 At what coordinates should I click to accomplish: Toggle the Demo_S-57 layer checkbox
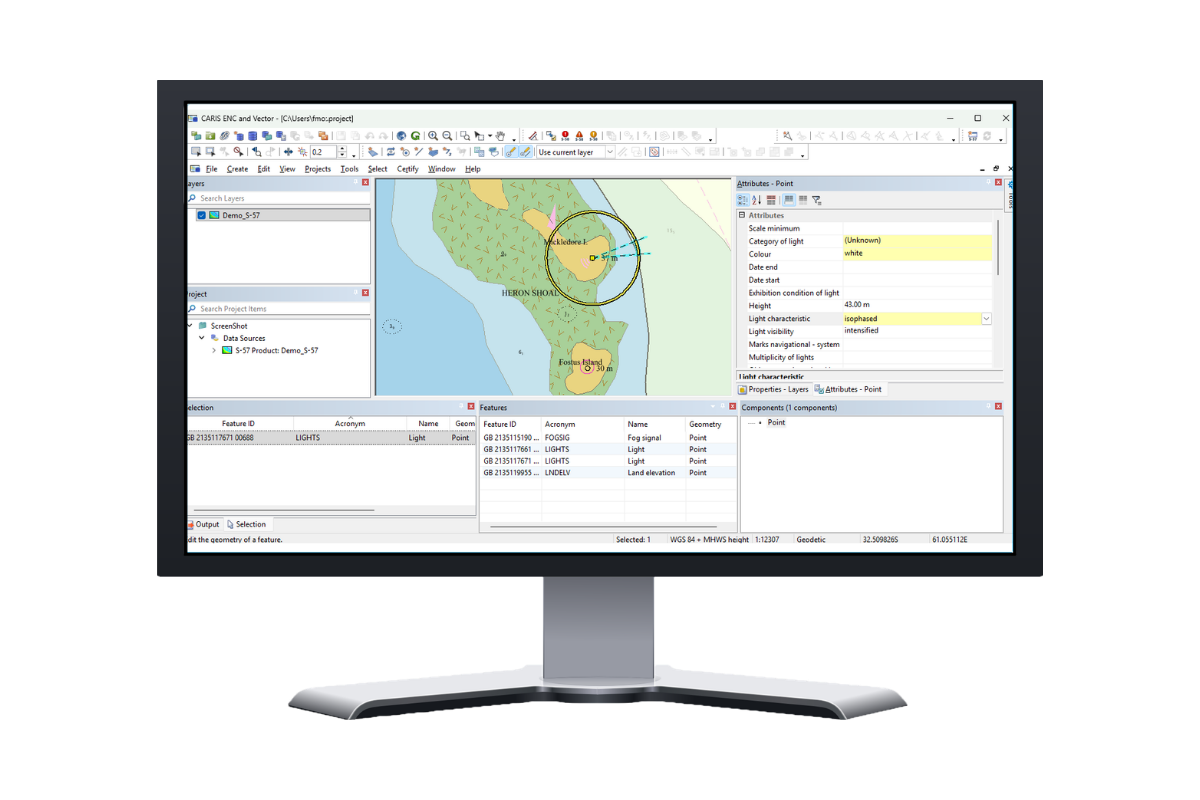202,215
